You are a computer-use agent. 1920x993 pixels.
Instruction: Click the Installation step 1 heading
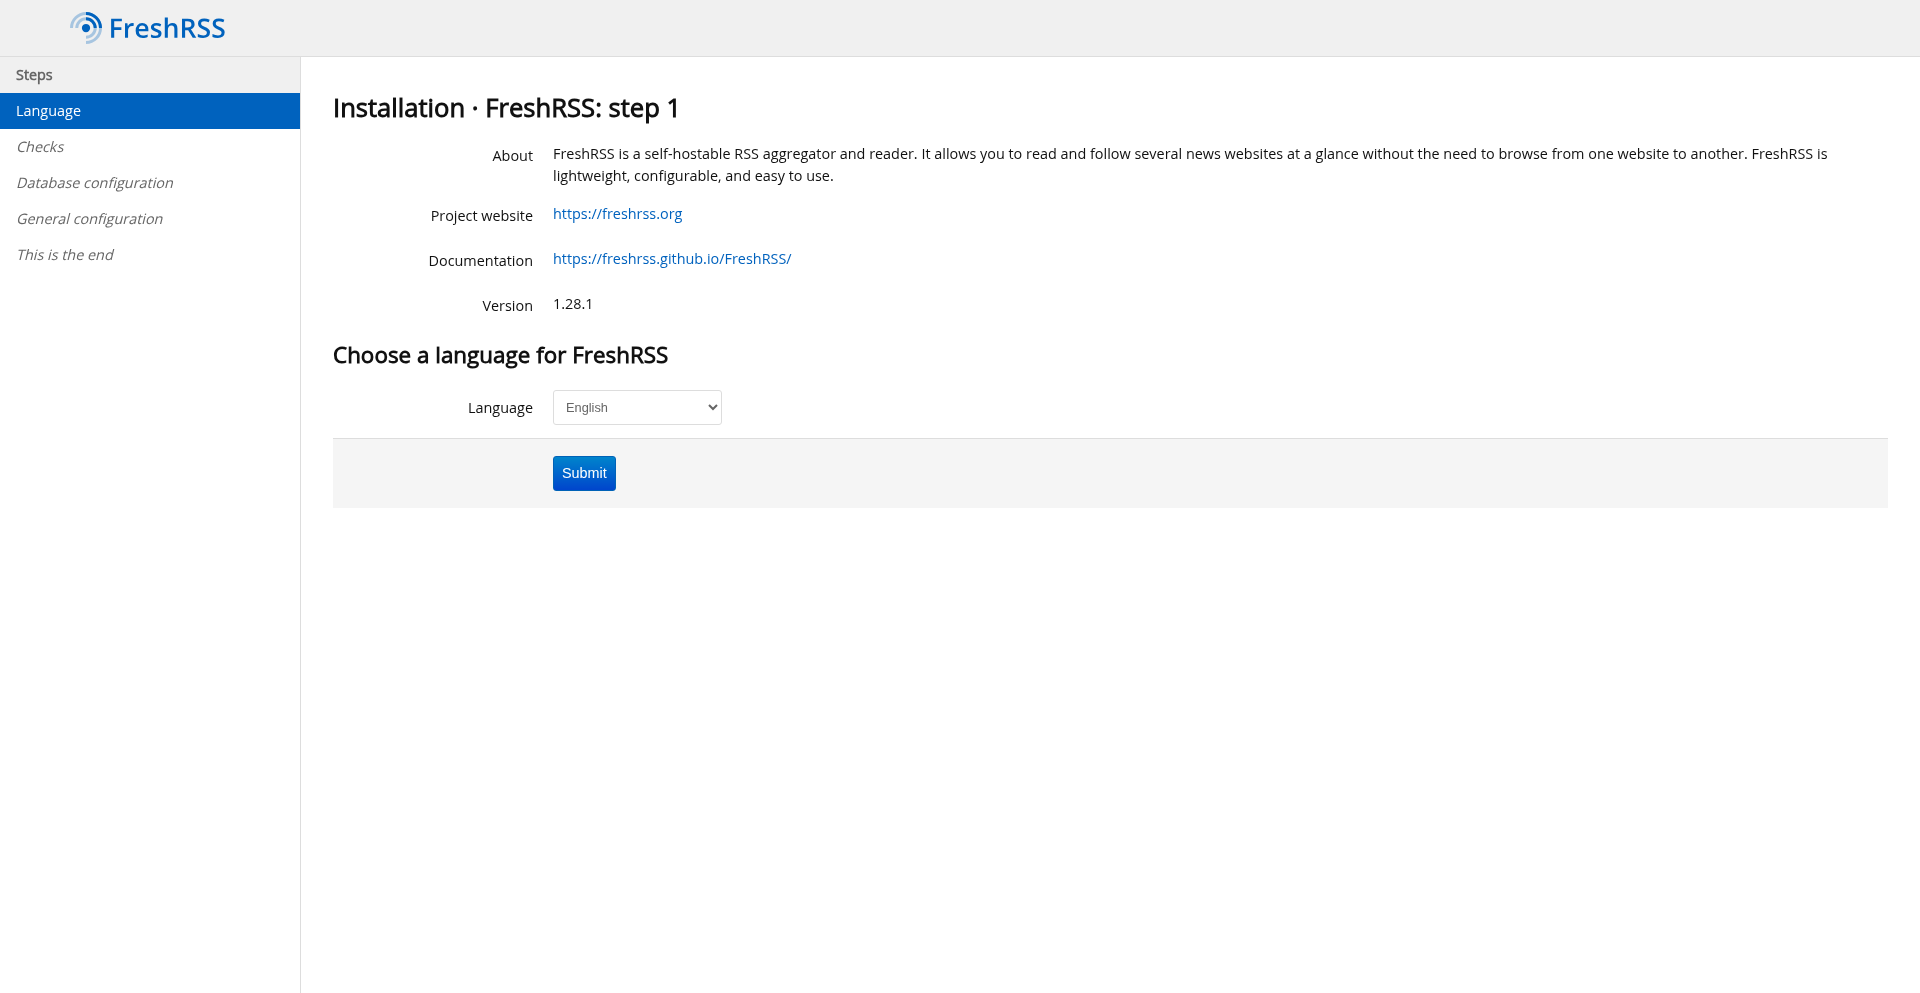(505, 108)
